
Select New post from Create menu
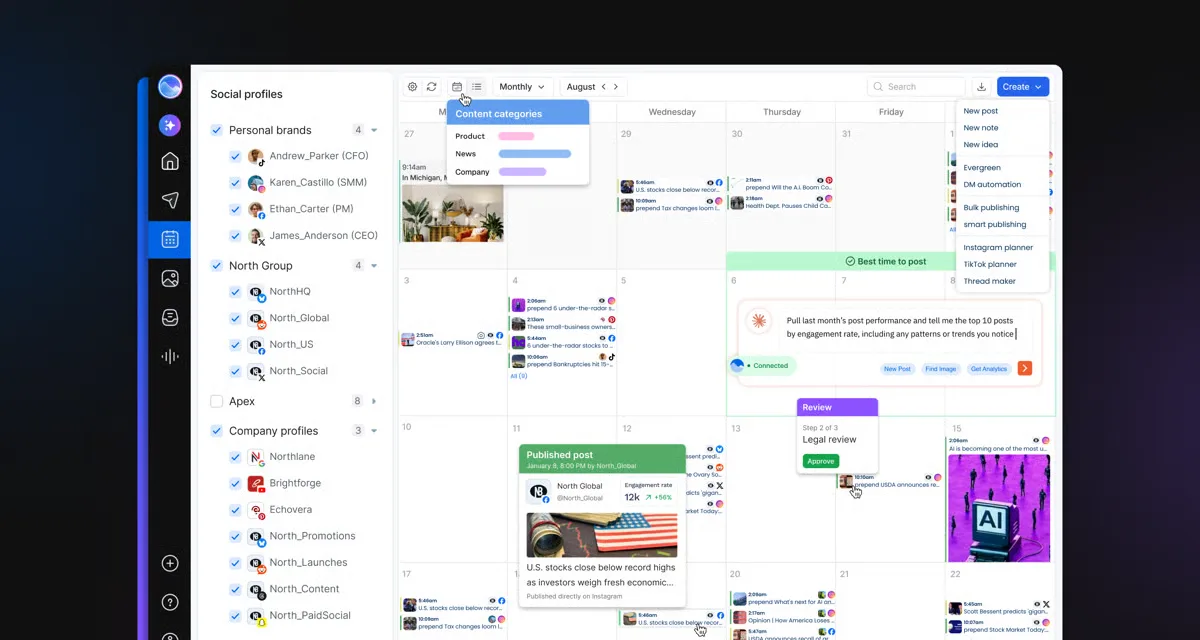click(x=981, y=111)
